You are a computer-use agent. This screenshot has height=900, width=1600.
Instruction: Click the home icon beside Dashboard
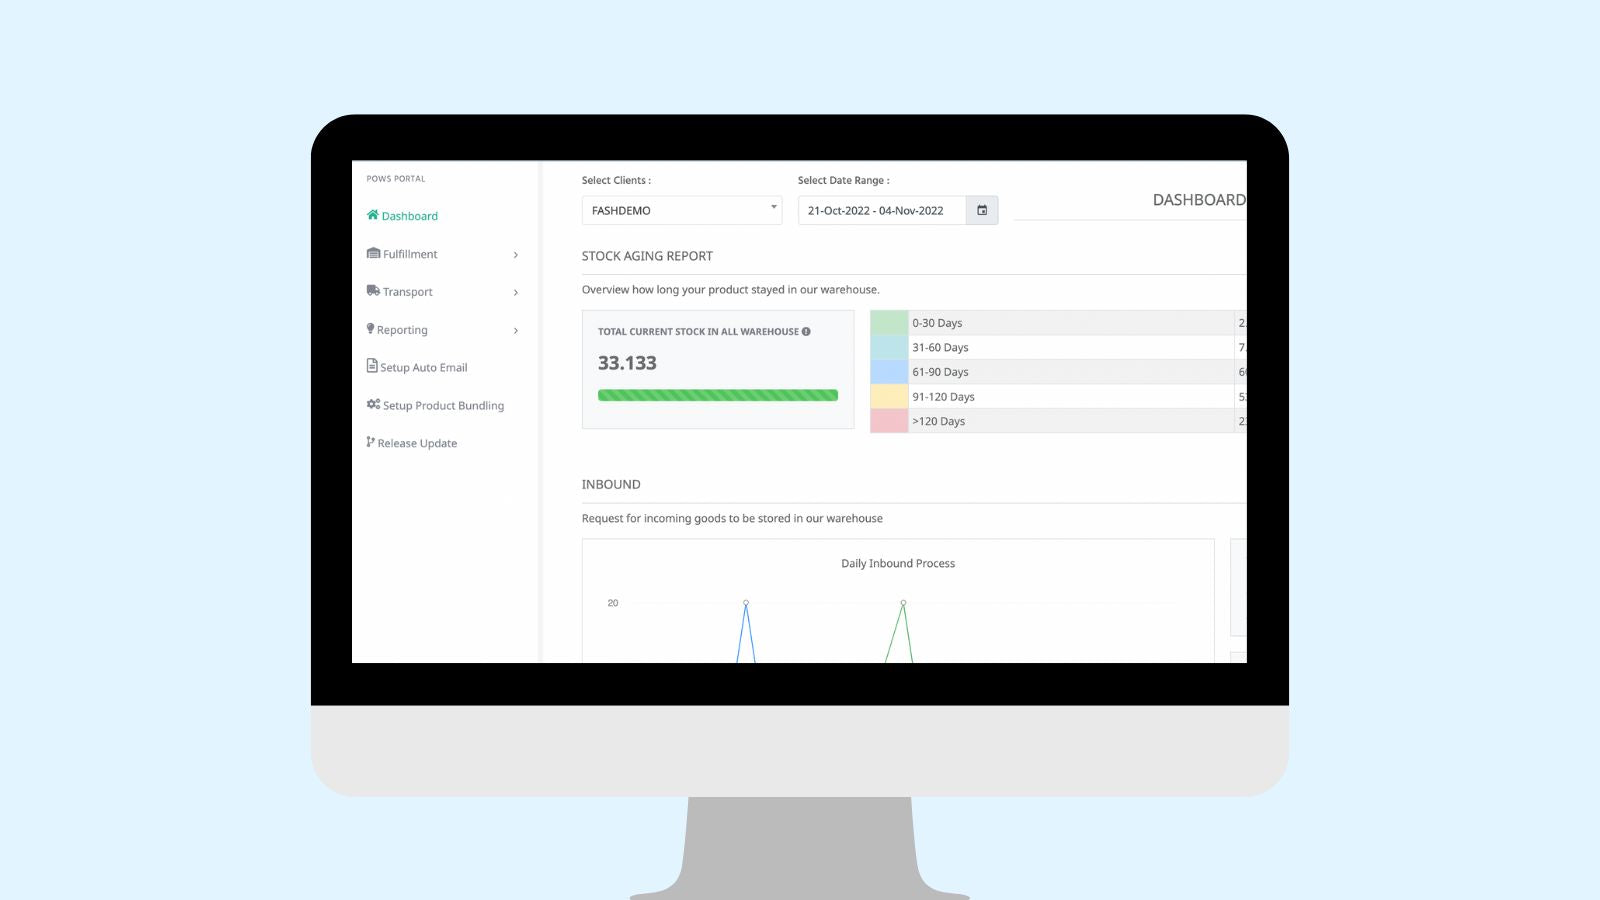(x=371, y=215)
